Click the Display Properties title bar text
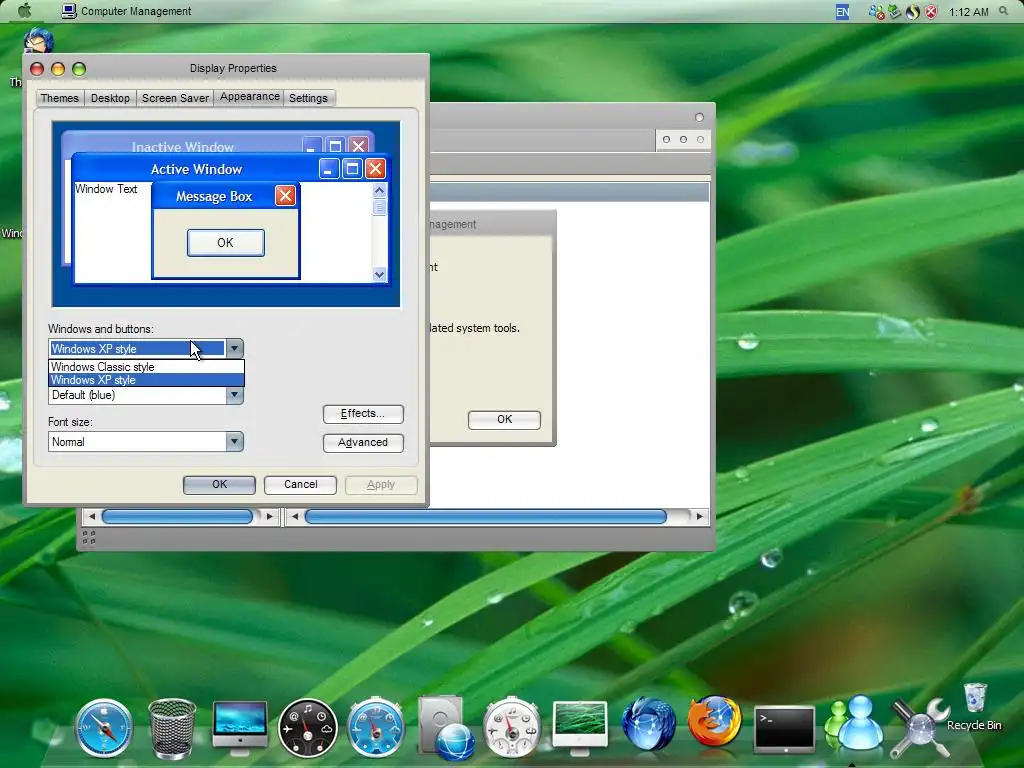The width and height of the screenshot is (1024, 768). coord(233,68)
